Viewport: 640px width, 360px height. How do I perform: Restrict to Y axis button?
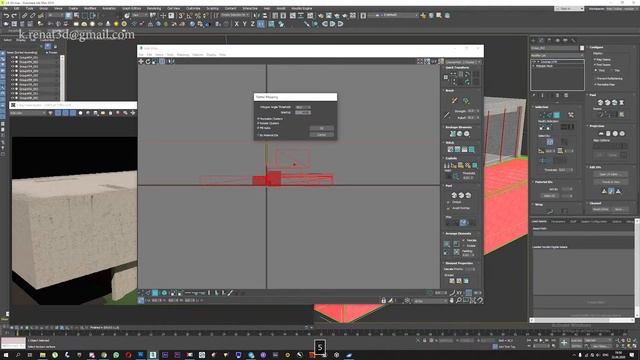tap(244, 24)
